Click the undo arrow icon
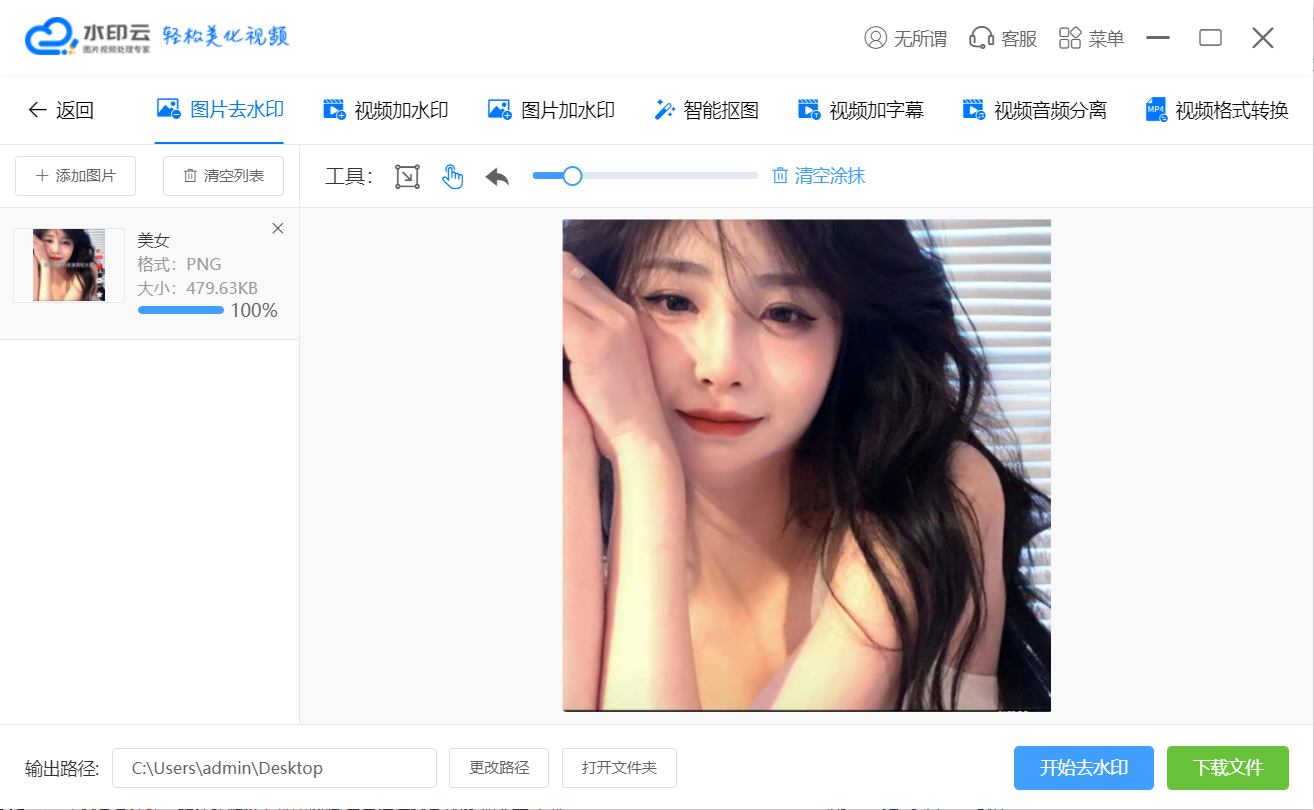The image size is (1314, 810). [x=497, y=177]
